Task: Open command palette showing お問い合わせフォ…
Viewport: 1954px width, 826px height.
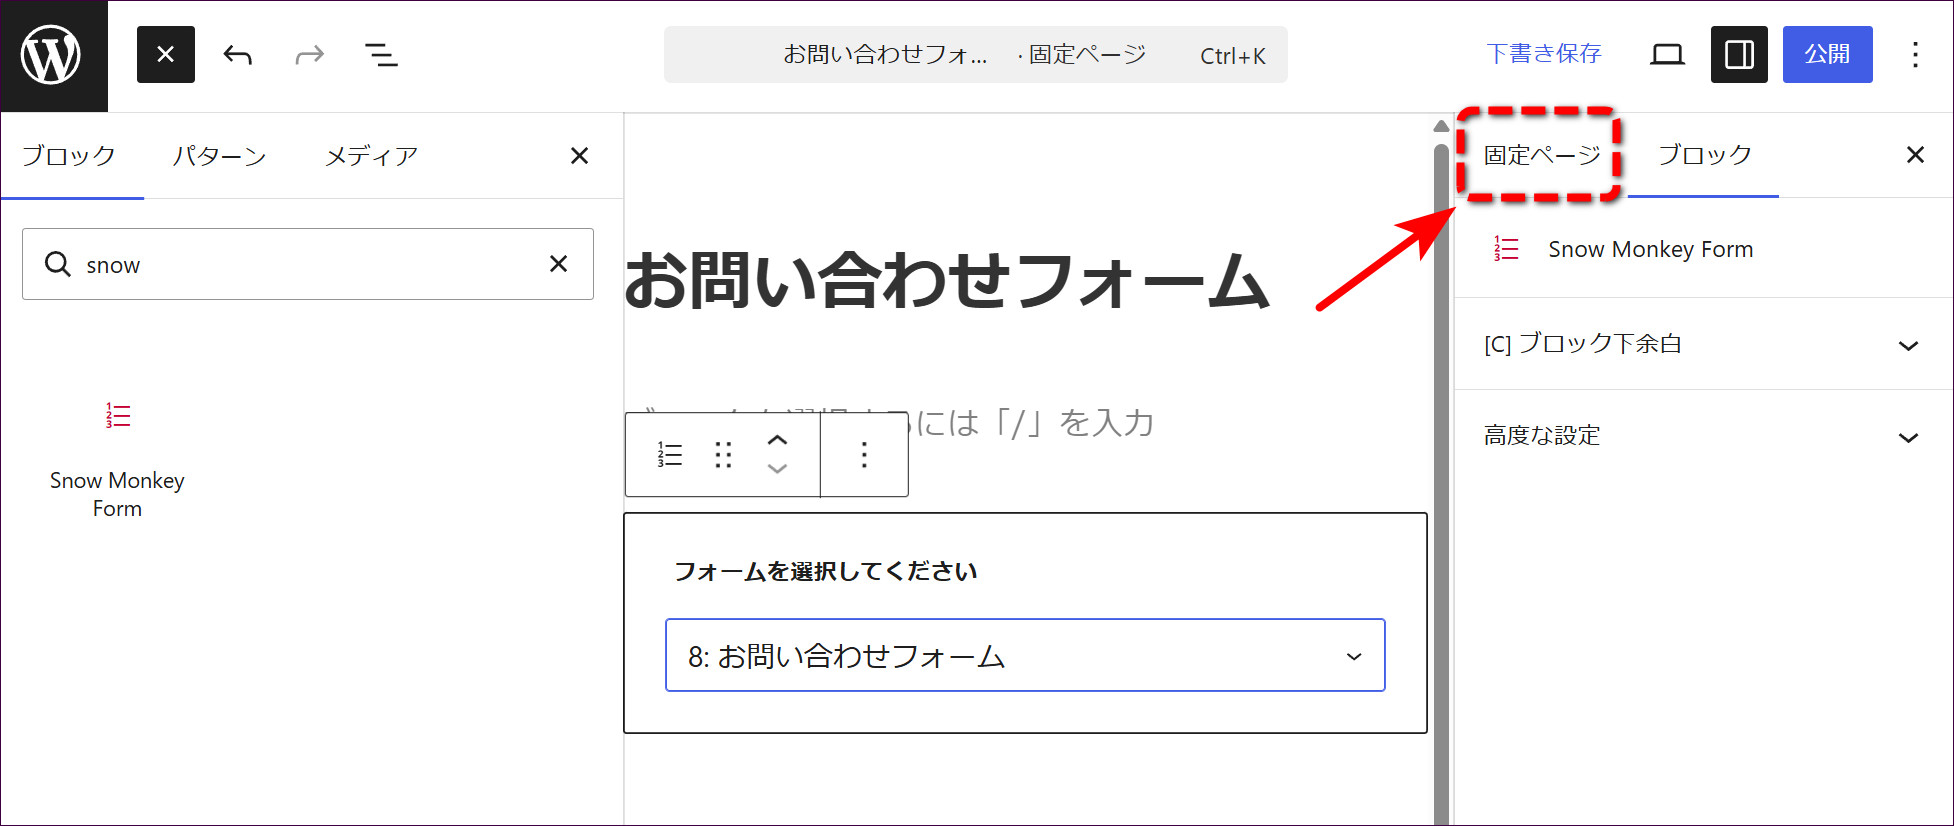Action: tap(976, 55)
